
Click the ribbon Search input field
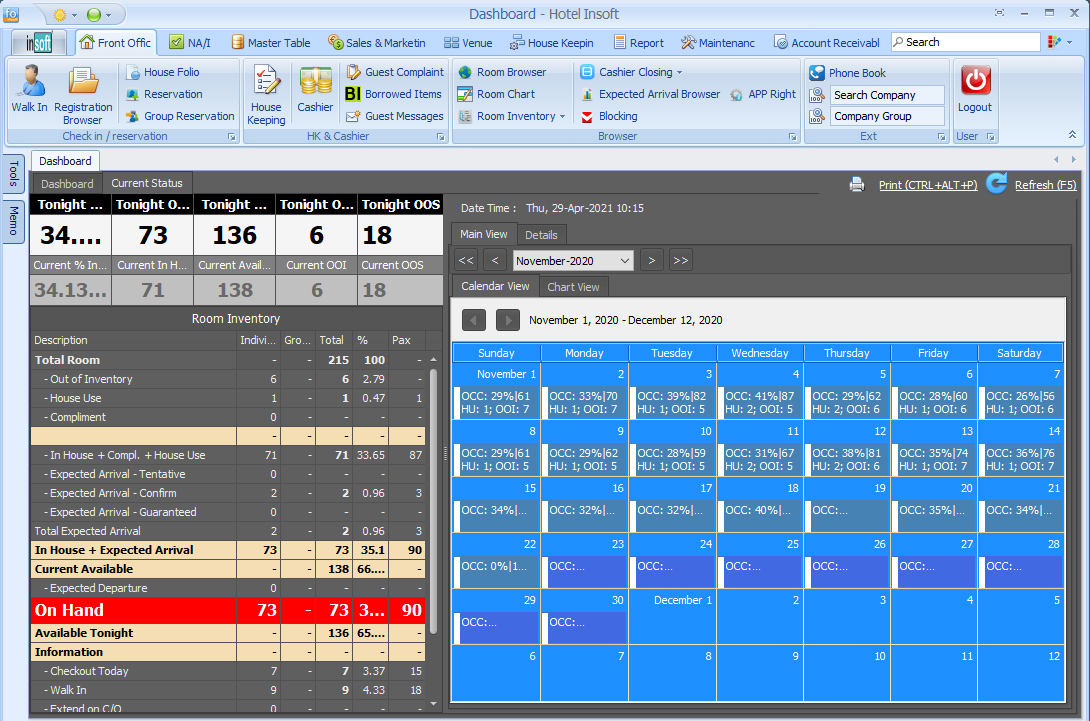[x=970, y=42]
